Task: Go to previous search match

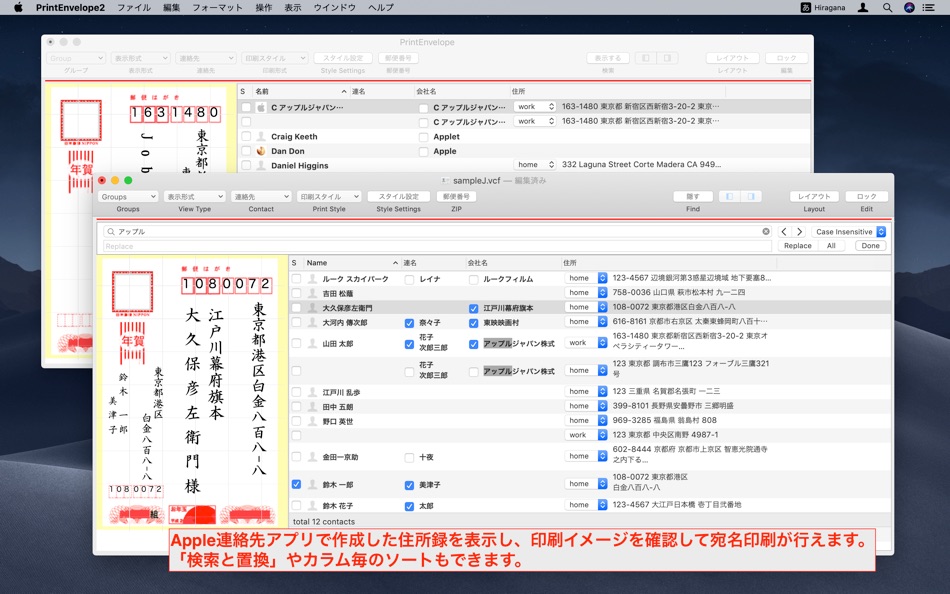Action: coord(784,232)
